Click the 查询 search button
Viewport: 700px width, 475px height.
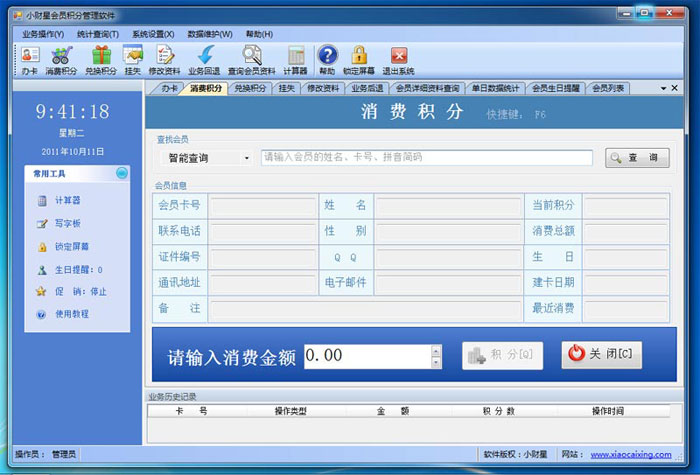coord(637,158)
